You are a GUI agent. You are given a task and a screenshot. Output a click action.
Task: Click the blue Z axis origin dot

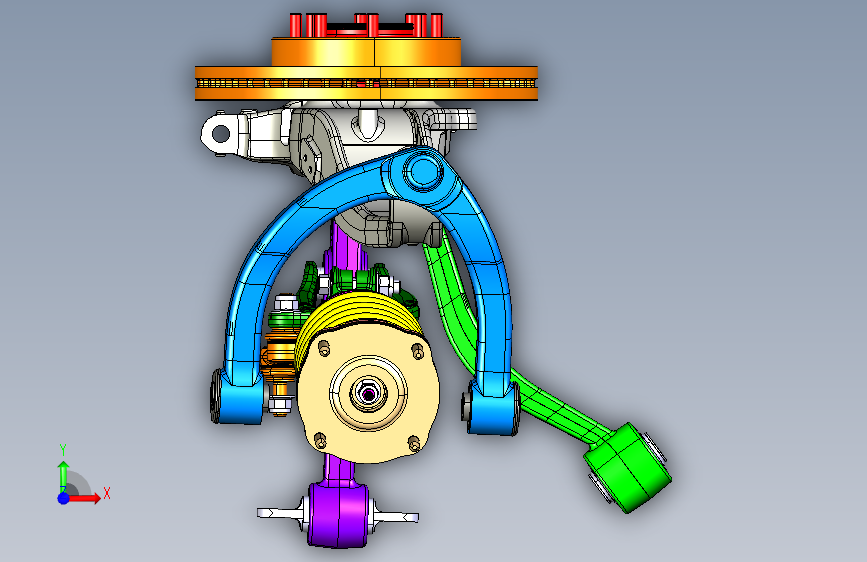click(x=64, y=498)
